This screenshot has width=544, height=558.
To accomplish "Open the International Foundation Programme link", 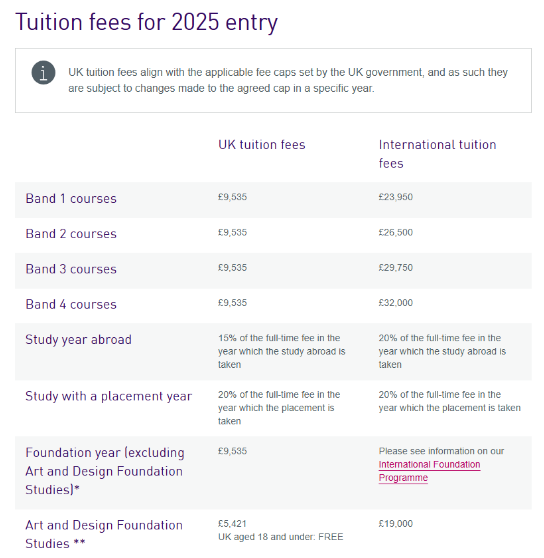I will click(429, 471).
